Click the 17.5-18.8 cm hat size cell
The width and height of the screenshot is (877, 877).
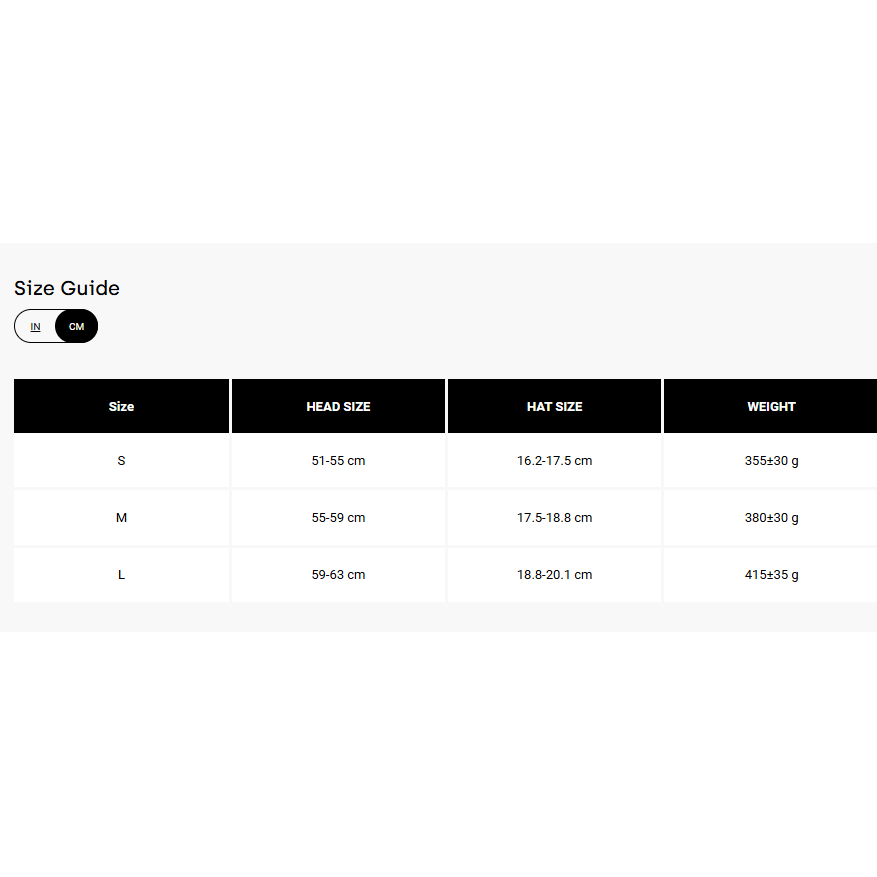point(554,518)
